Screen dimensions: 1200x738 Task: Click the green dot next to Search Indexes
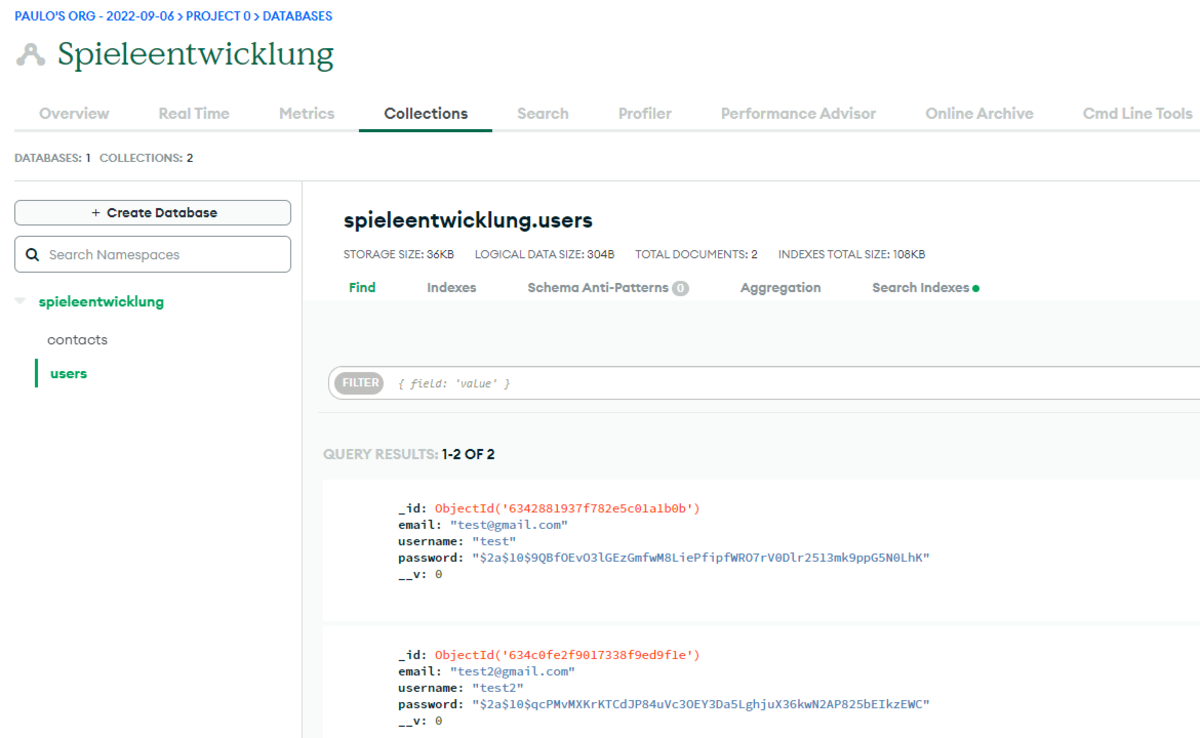(x=976, y=288)
